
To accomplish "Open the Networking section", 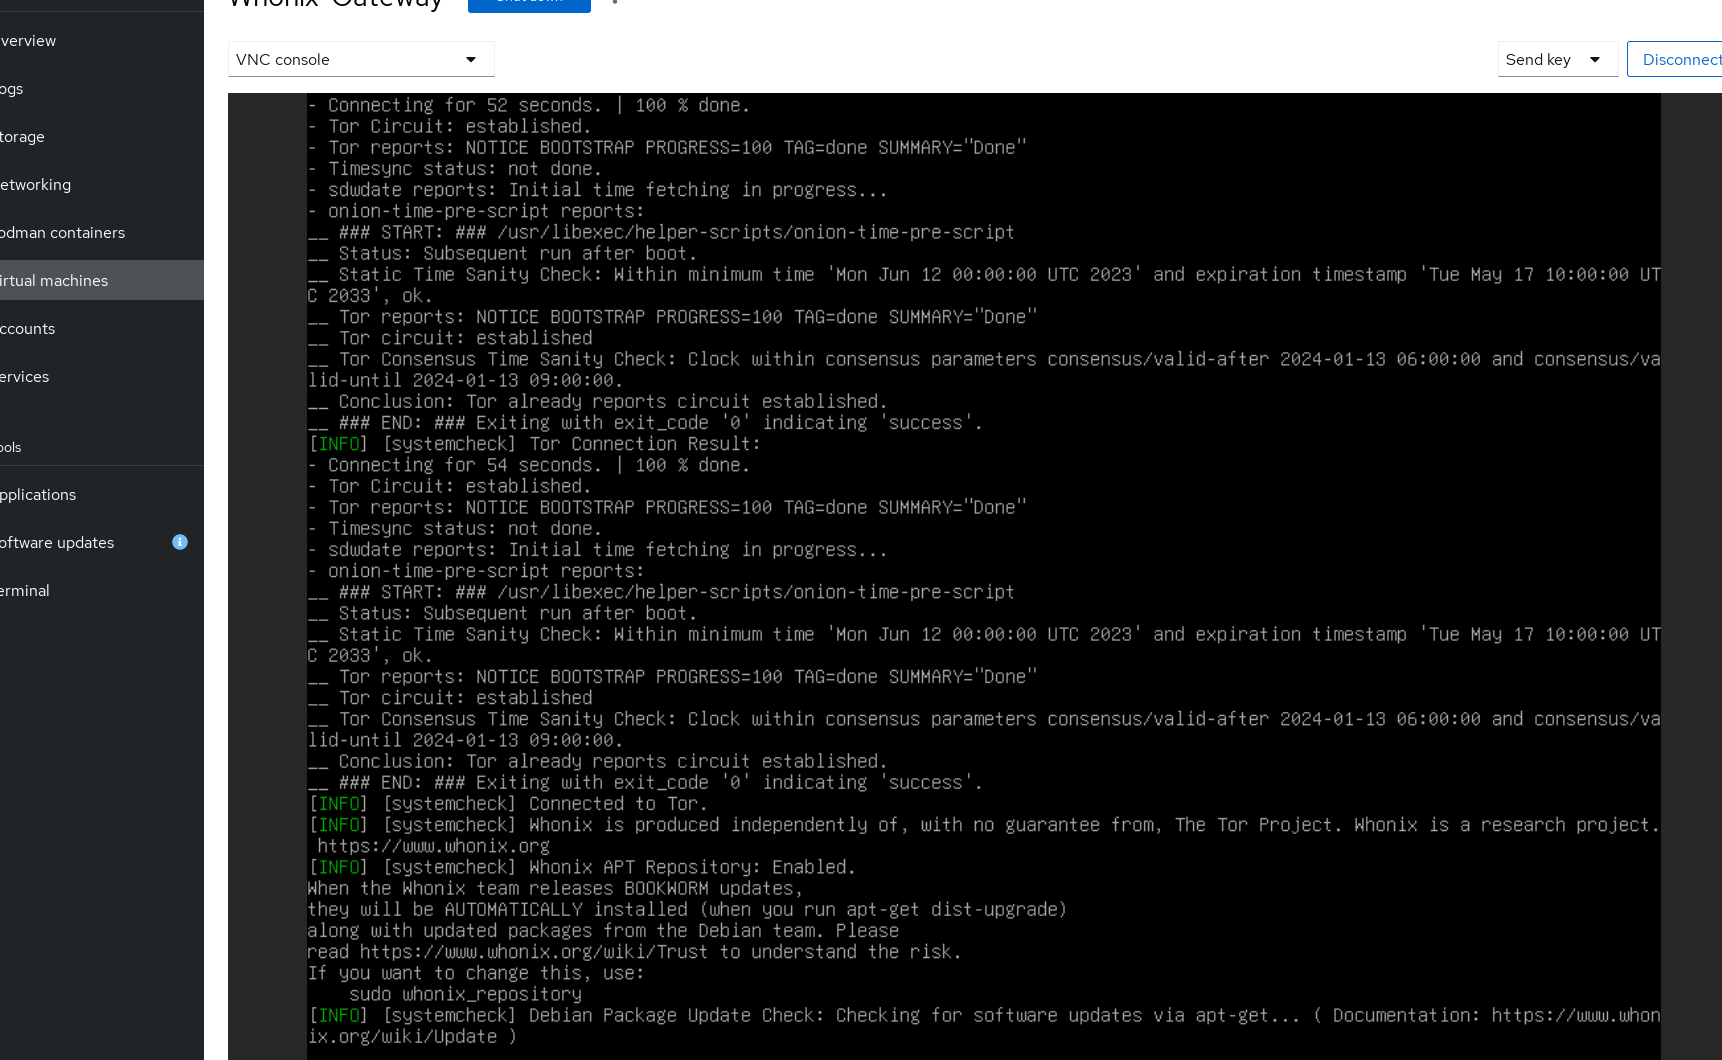I will click(x=37, y=185).
